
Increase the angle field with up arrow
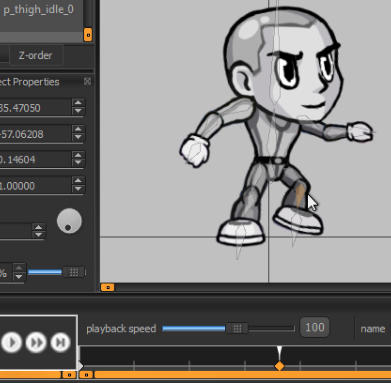click(39, 227)
